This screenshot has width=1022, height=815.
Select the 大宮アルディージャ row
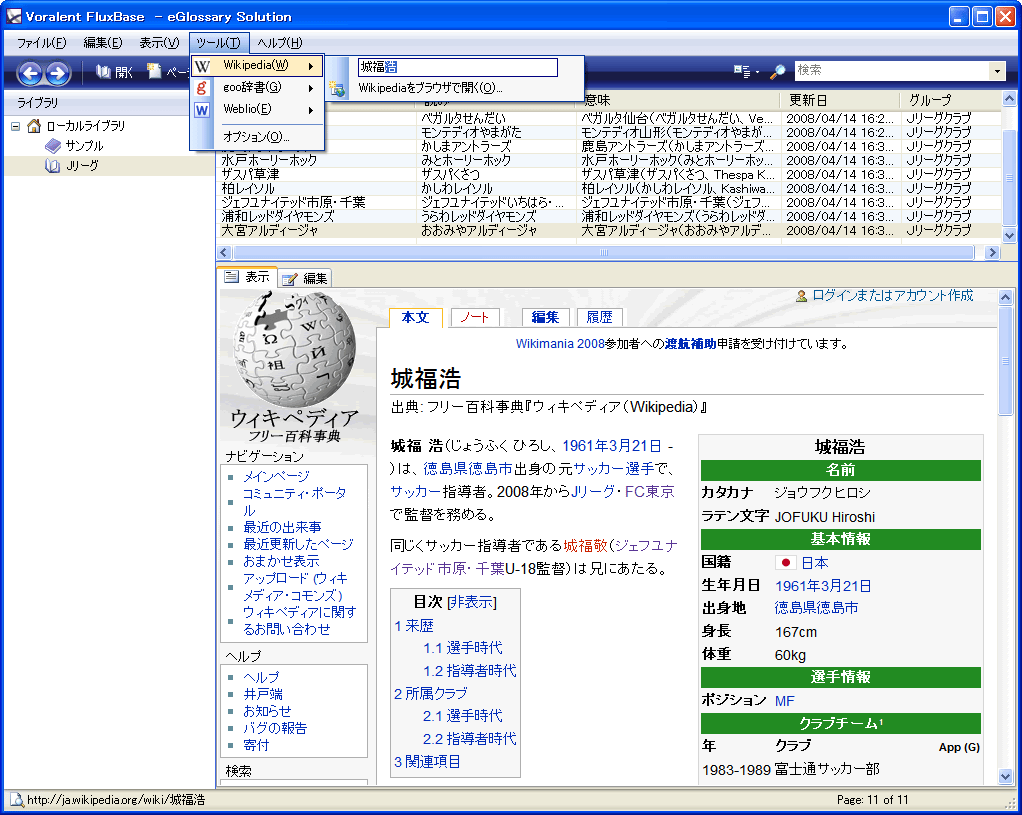click(609, 231)
